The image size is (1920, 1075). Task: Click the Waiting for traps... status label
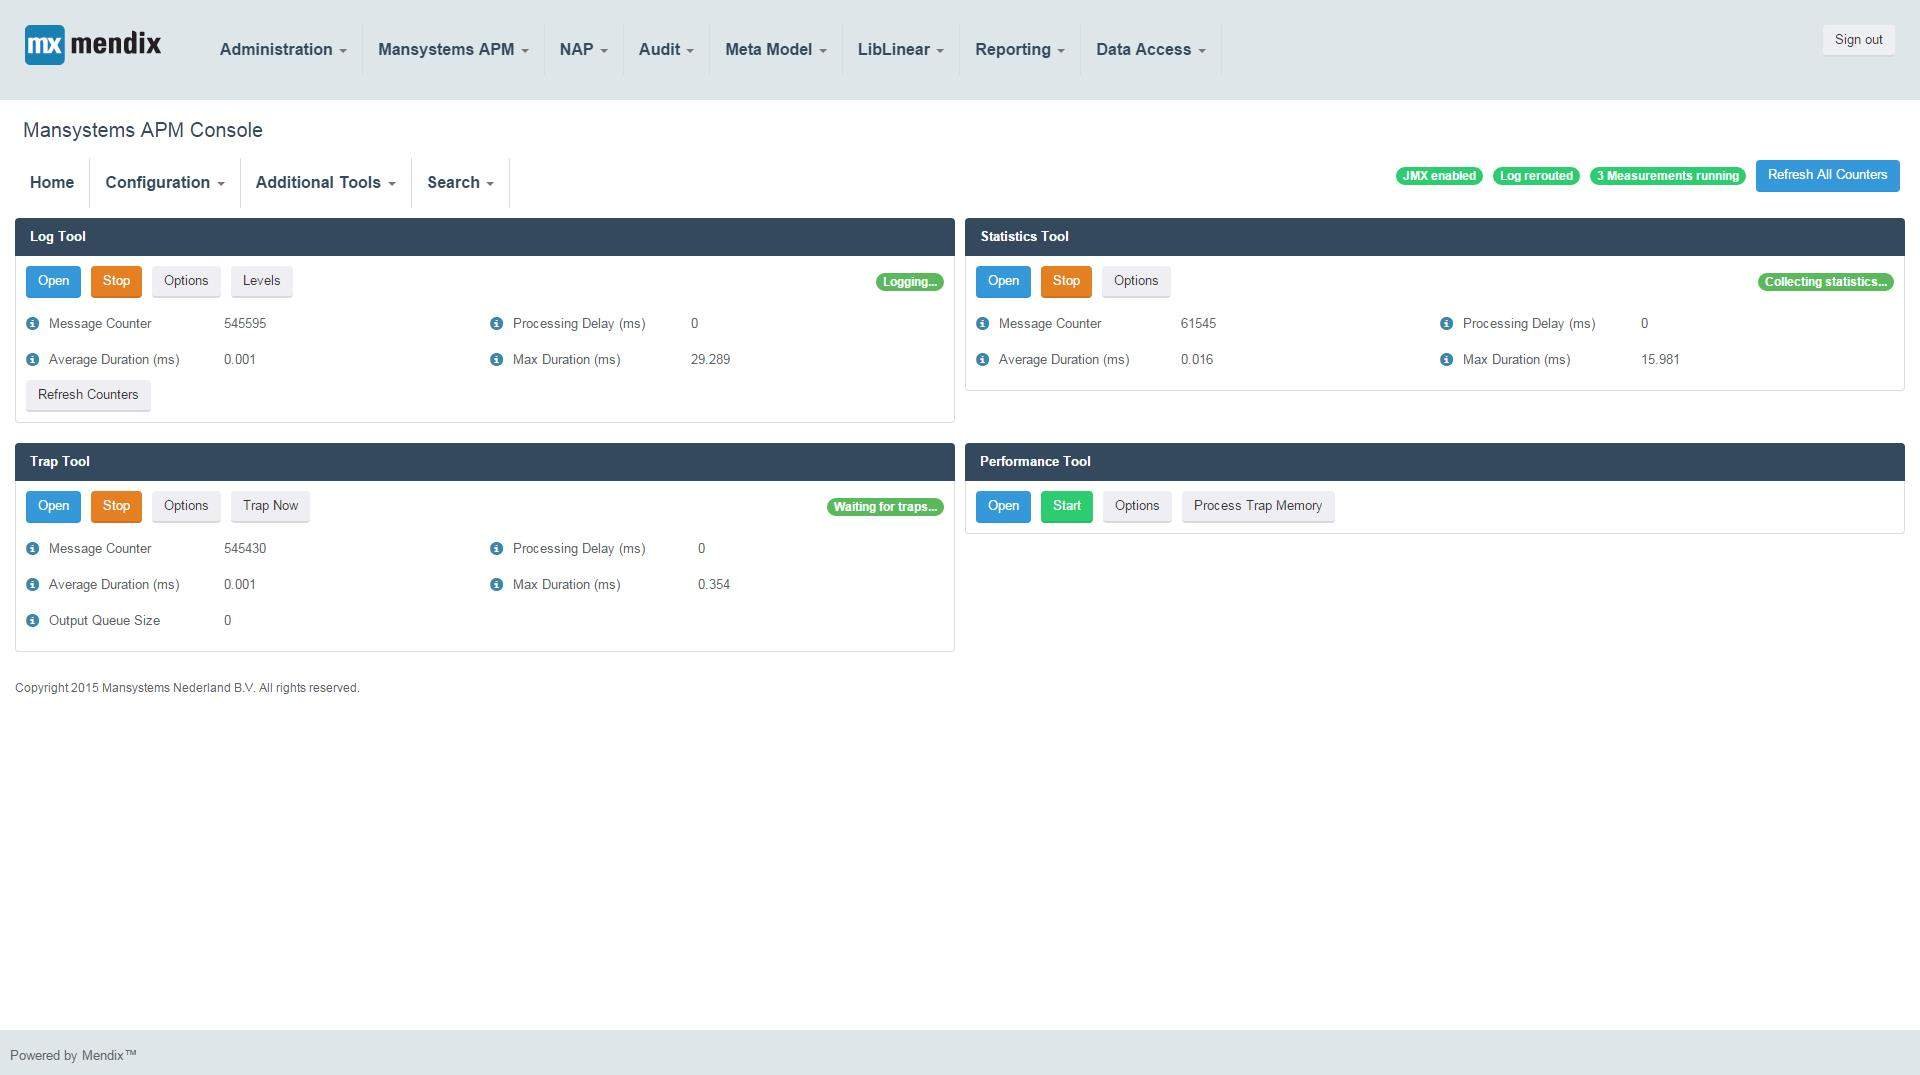pos(885,507)
